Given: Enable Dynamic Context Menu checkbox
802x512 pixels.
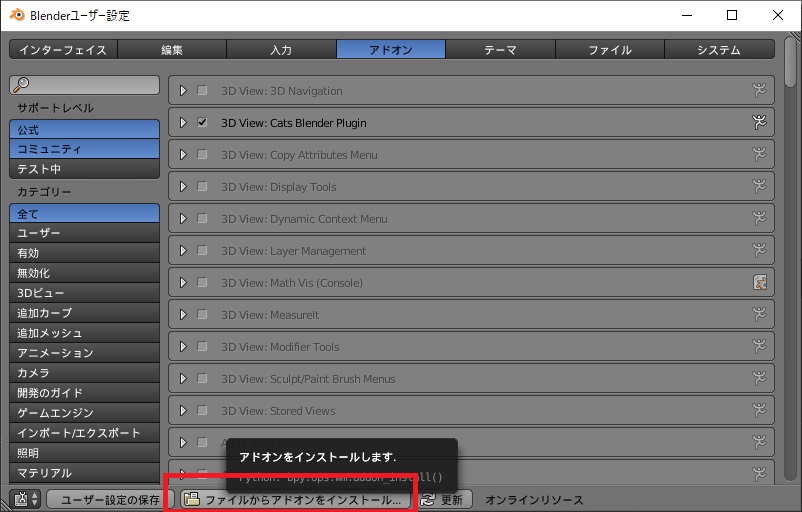Looking at the screenshot, I should click(202, 218).
